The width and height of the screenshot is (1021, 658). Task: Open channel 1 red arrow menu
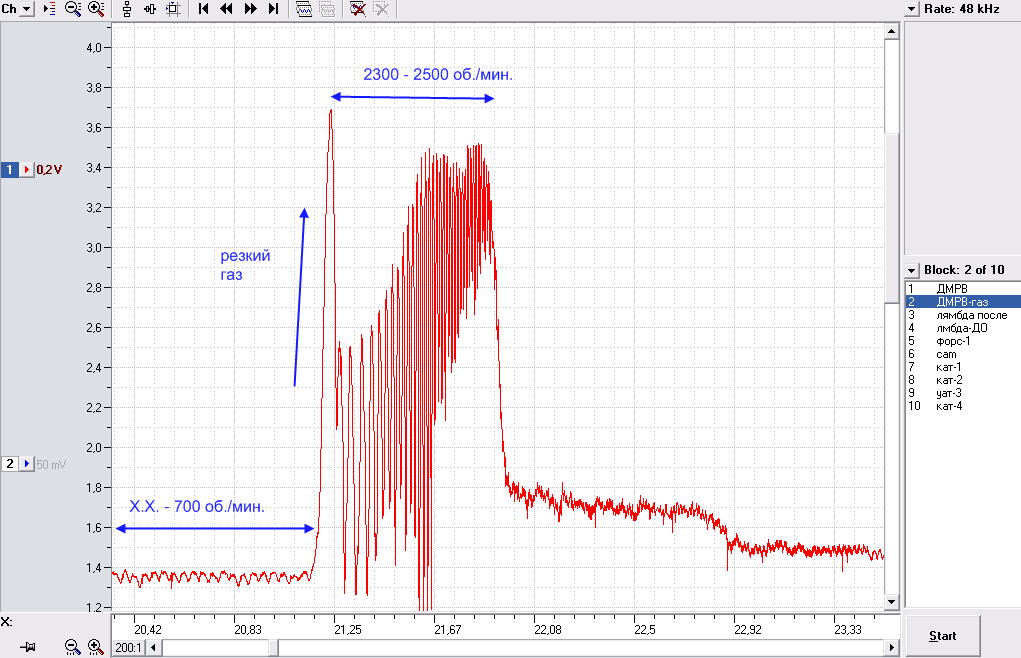tap(27, 170)
